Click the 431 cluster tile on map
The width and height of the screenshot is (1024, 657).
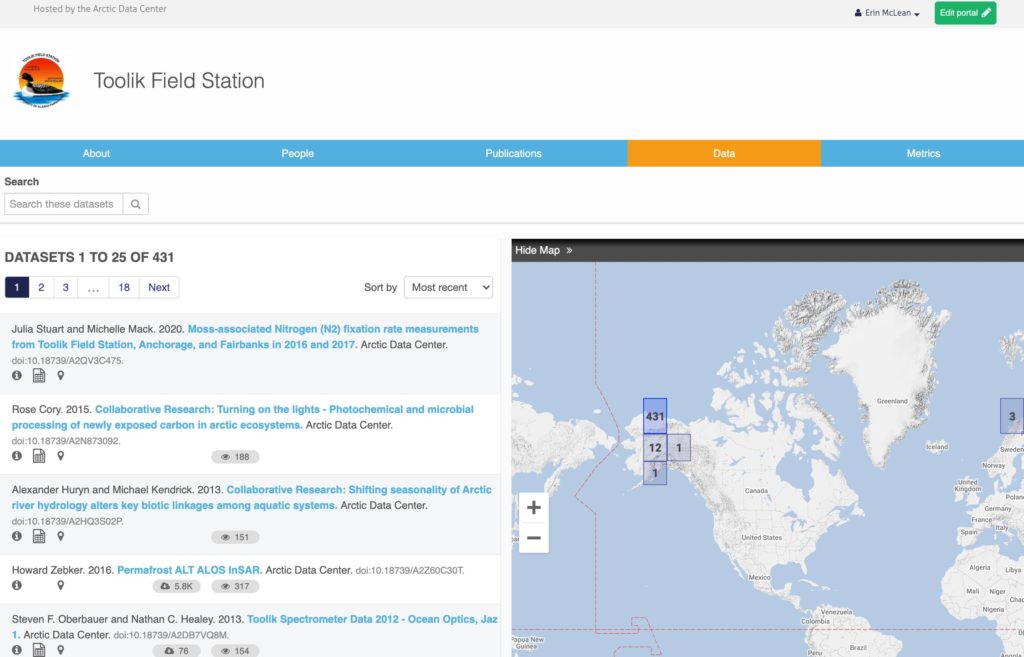(x=655, y=416)
